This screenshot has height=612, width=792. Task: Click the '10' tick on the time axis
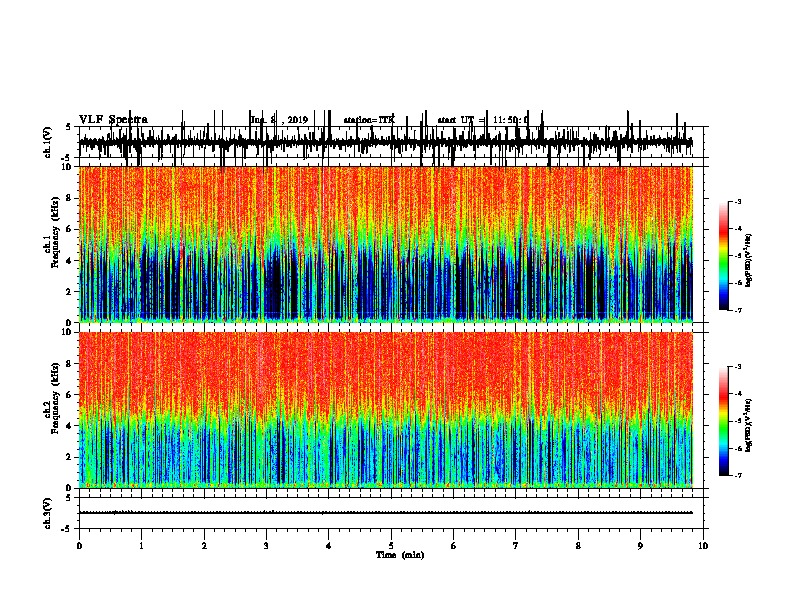coord(703,546)
